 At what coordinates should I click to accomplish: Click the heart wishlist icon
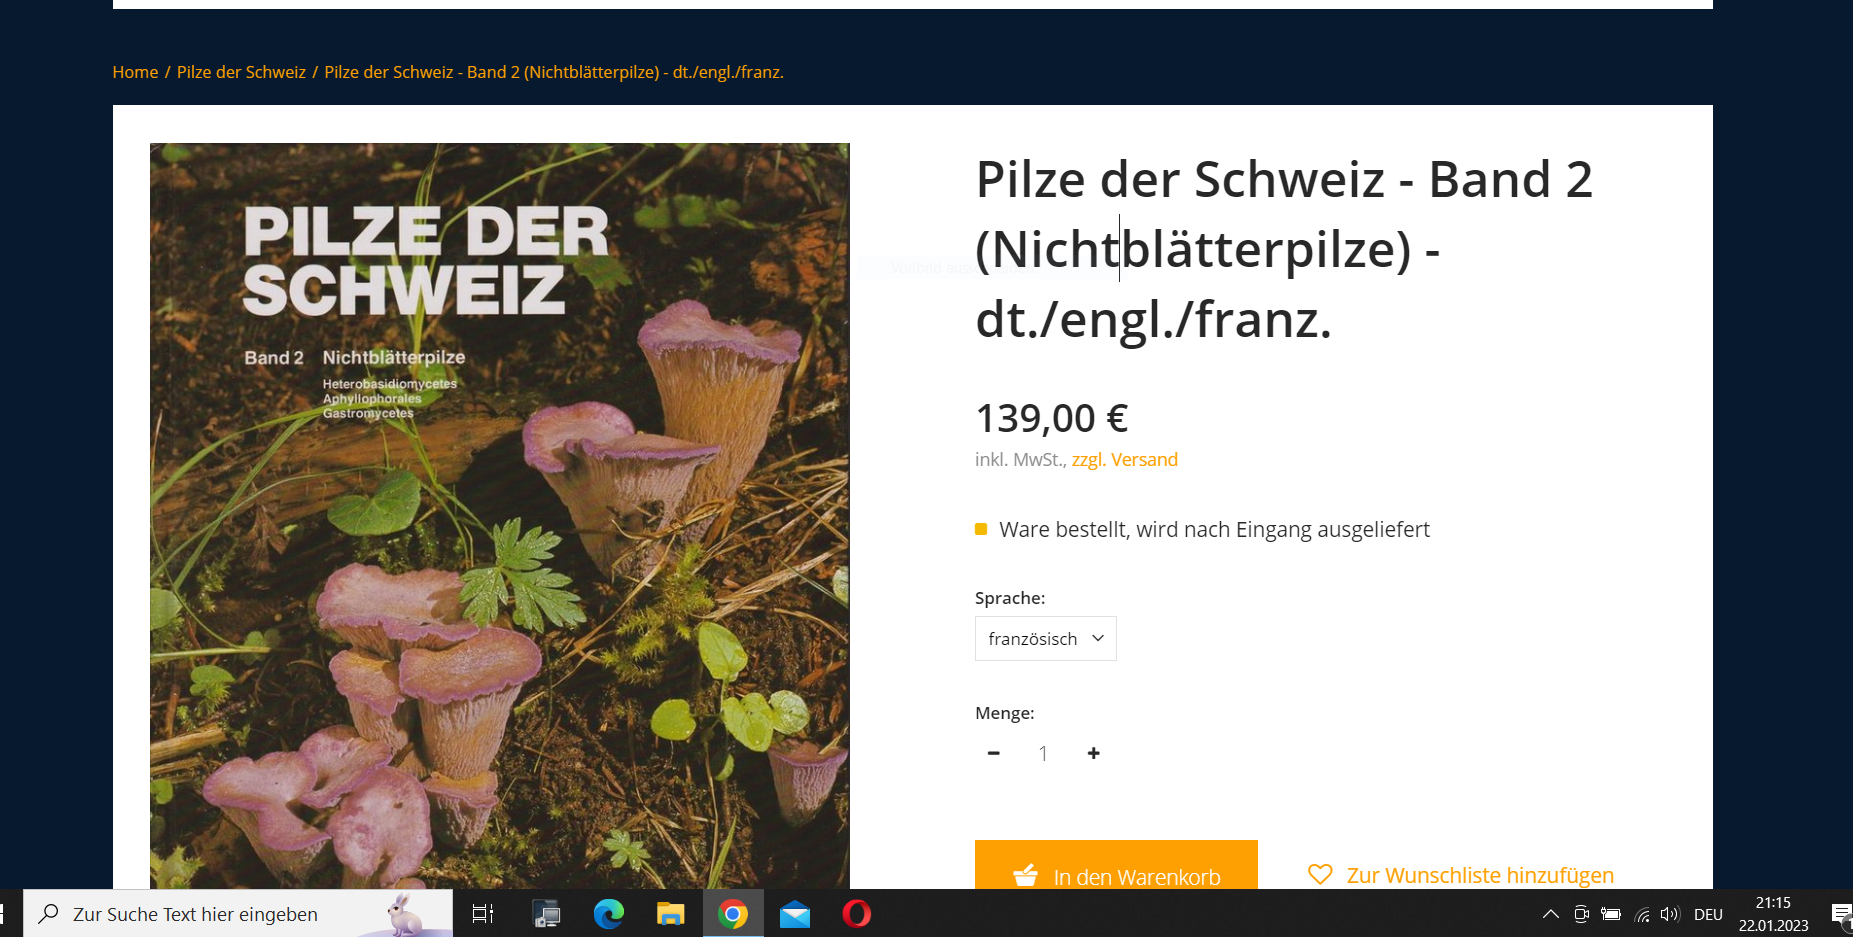pos(1320,875)
